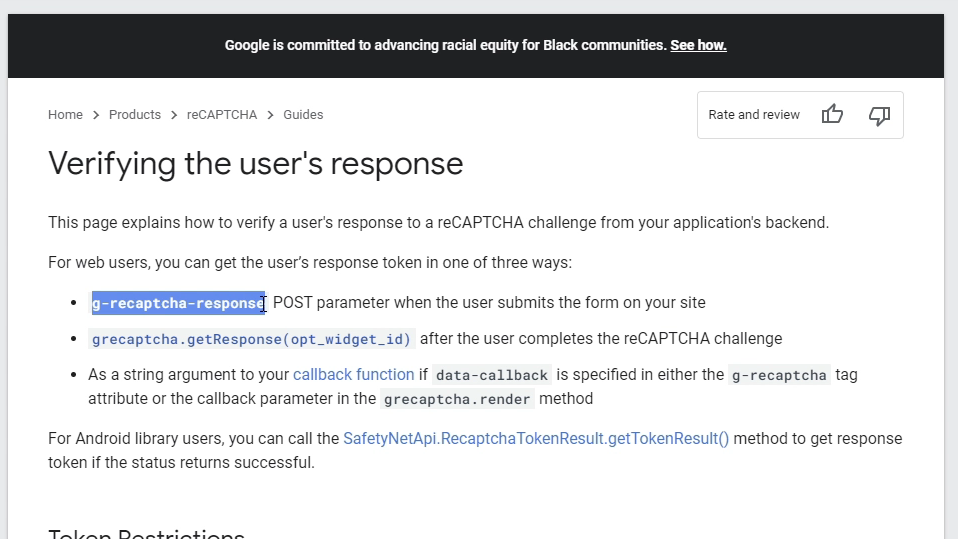958x539 pixels.
Task: Open the Guides breadcrumb link
Action: pos(303,115)
